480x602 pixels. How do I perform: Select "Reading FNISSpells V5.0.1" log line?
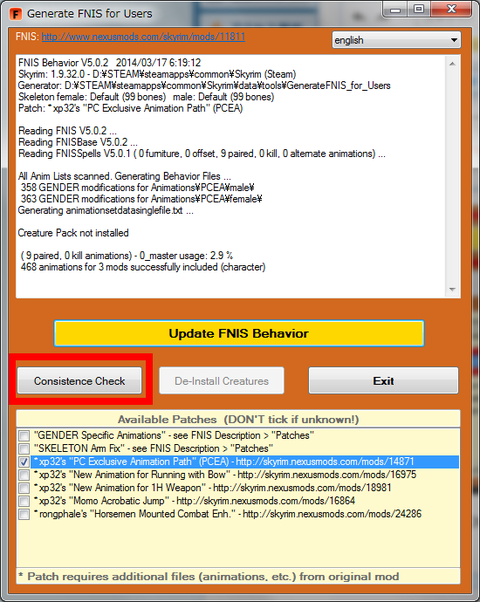(202, 154)
